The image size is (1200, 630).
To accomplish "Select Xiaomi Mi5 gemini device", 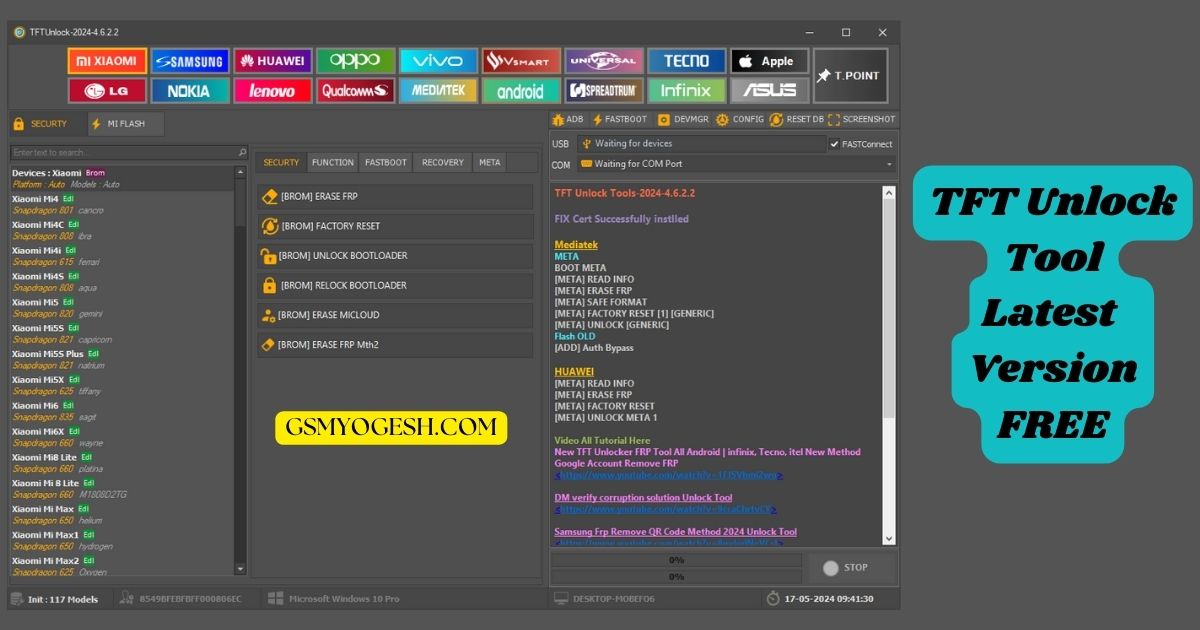I will [x=121, y=308].
